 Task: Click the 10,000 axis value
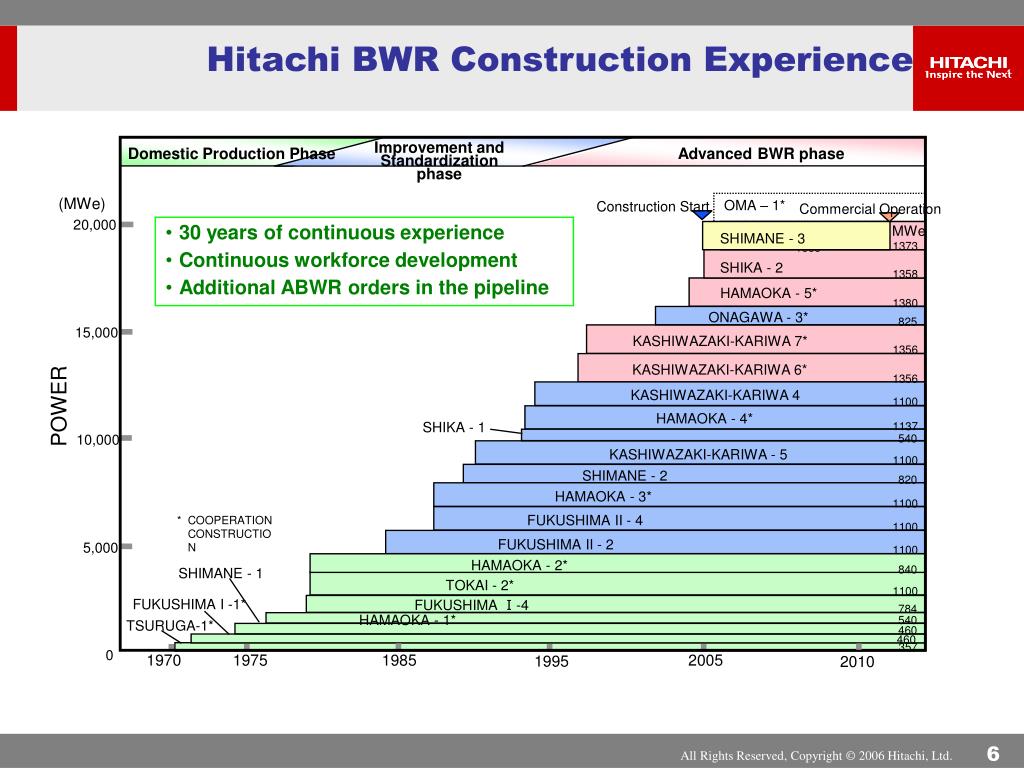click(97, 440)
